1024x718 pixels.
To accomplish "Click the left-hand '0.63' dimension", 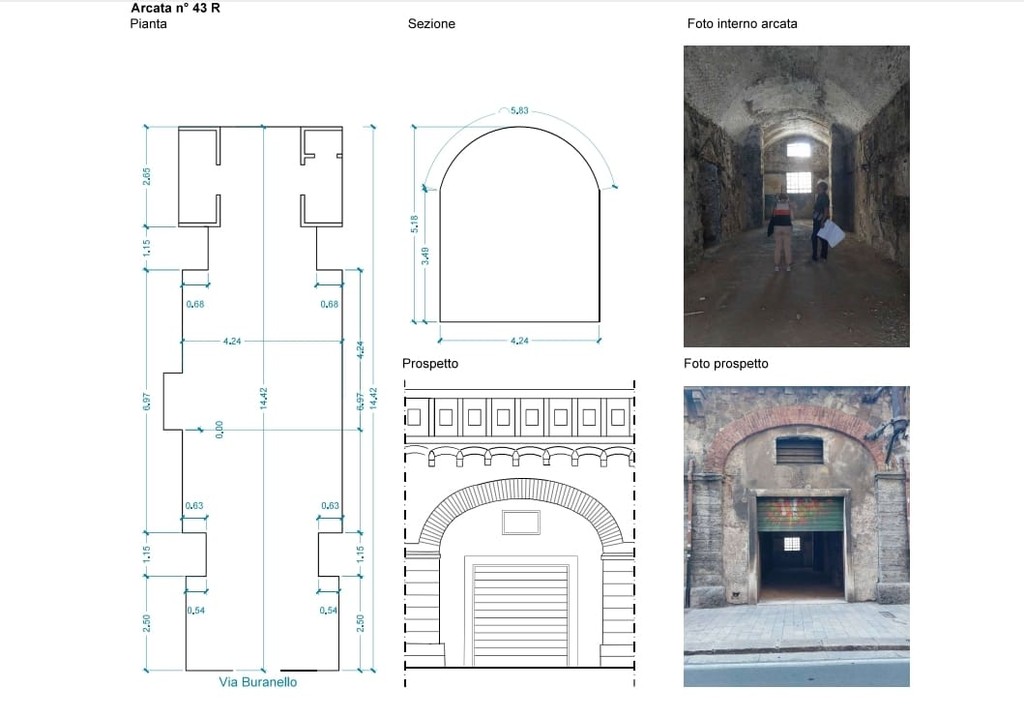I will tap(194, 506).
